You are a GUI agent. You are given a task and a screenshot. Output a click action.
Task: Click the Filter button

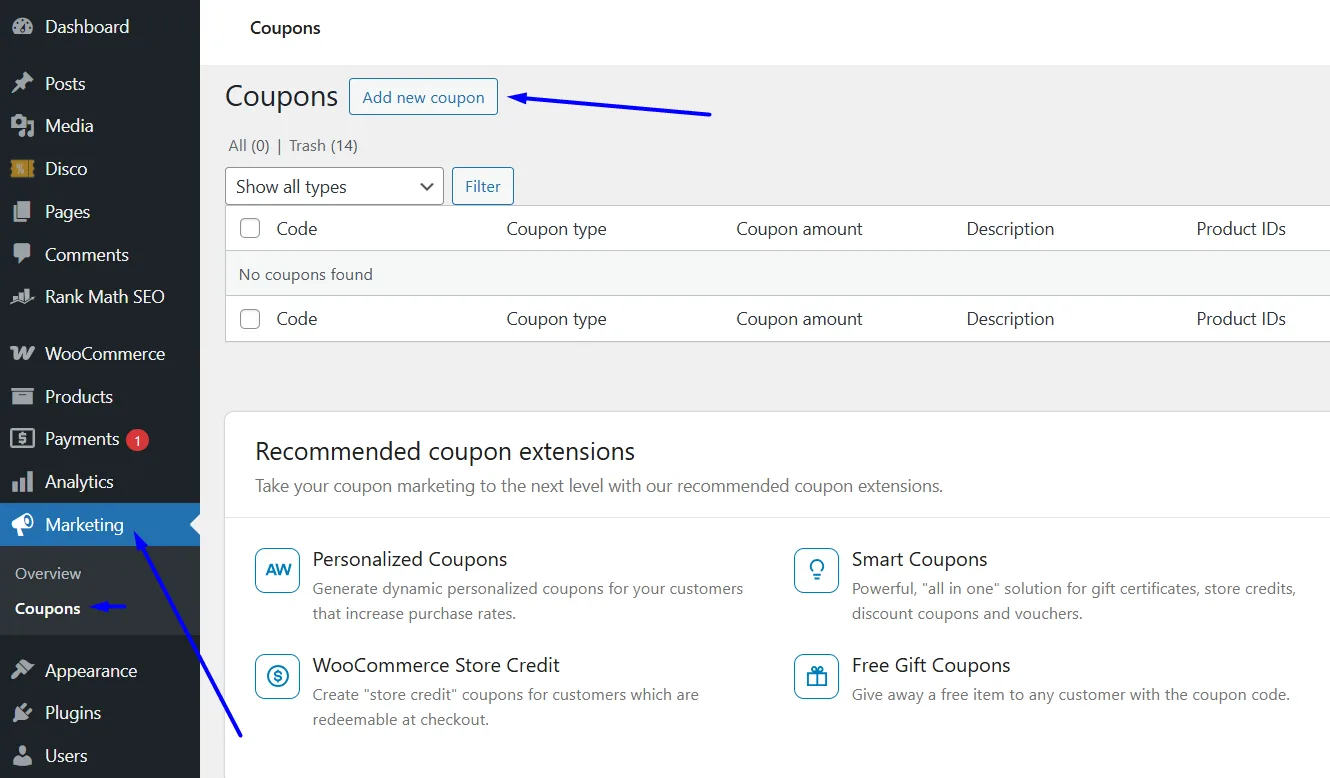coord(483,186)
